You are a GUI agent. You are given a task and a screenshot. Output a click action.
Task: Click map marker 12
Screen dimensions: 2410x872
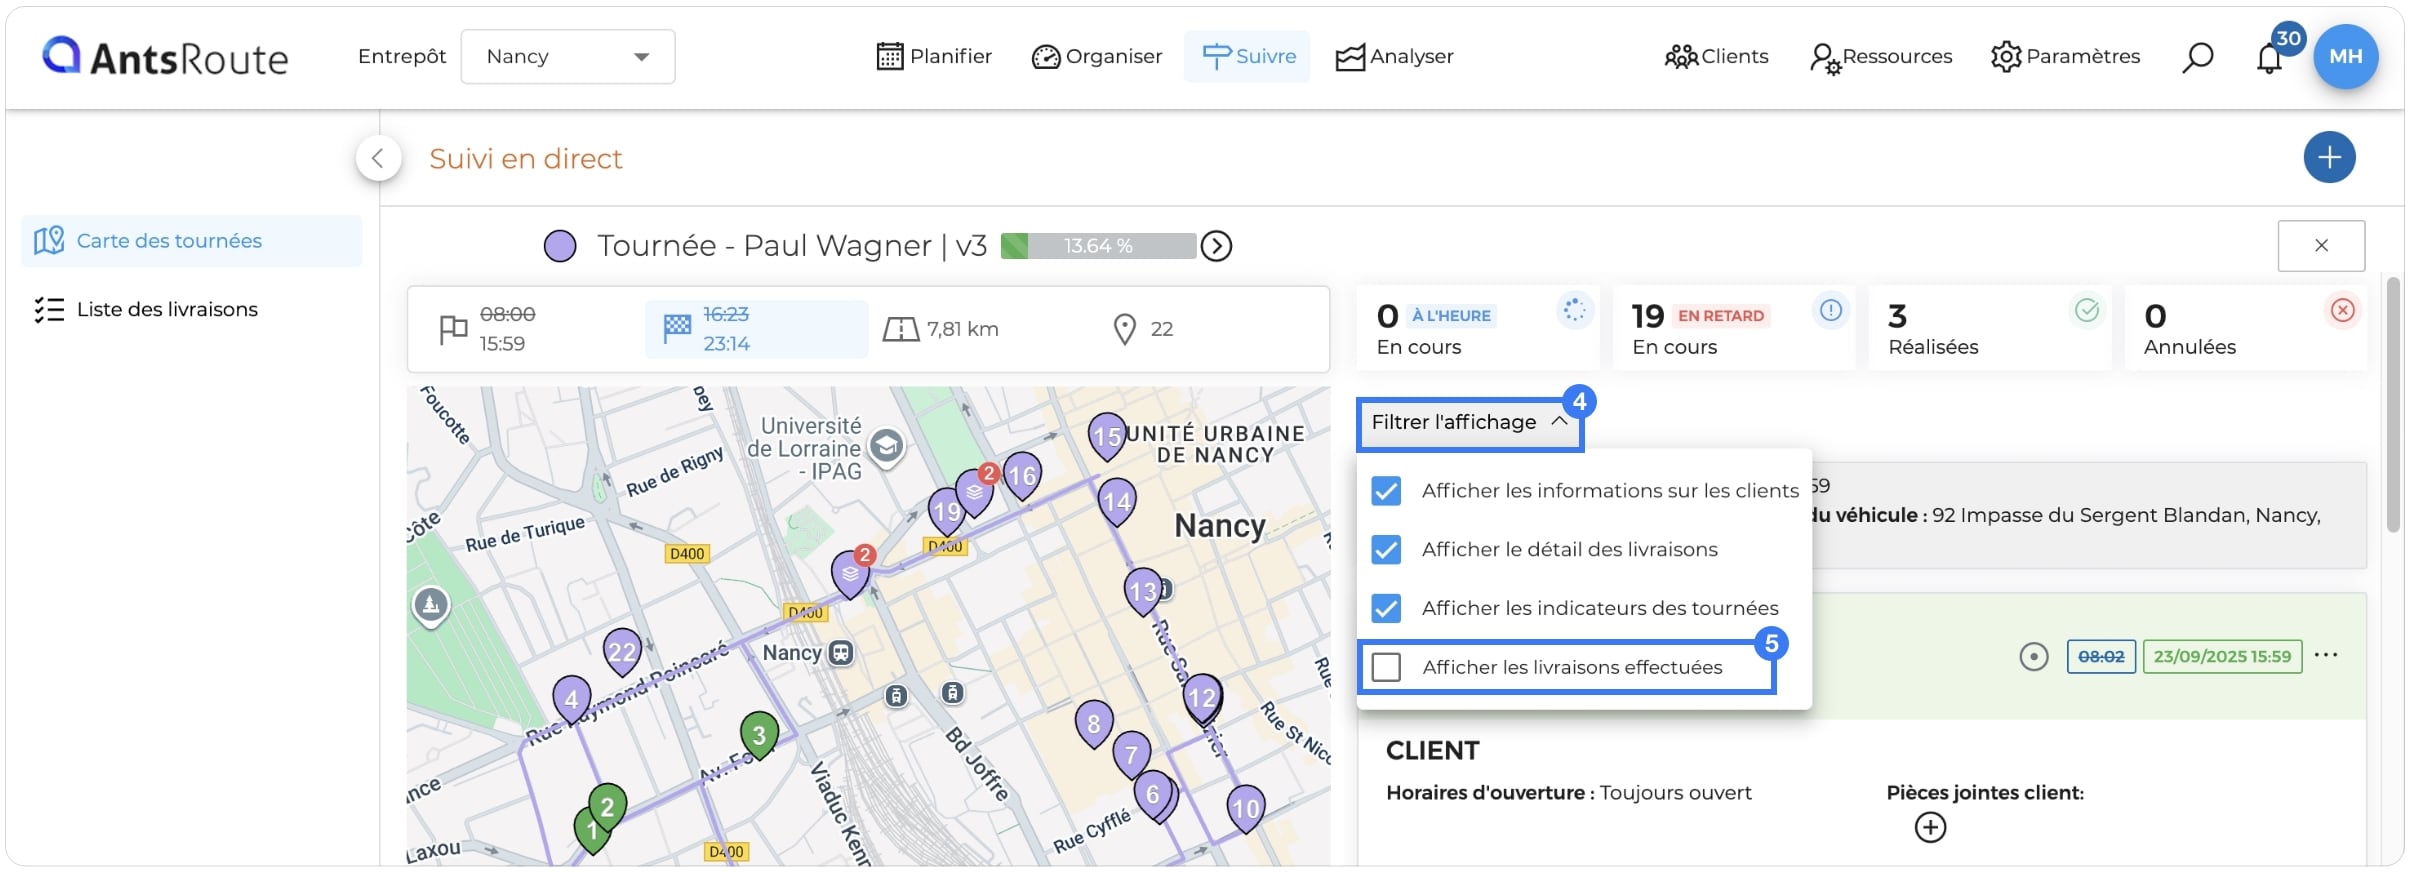[1202, 697]
